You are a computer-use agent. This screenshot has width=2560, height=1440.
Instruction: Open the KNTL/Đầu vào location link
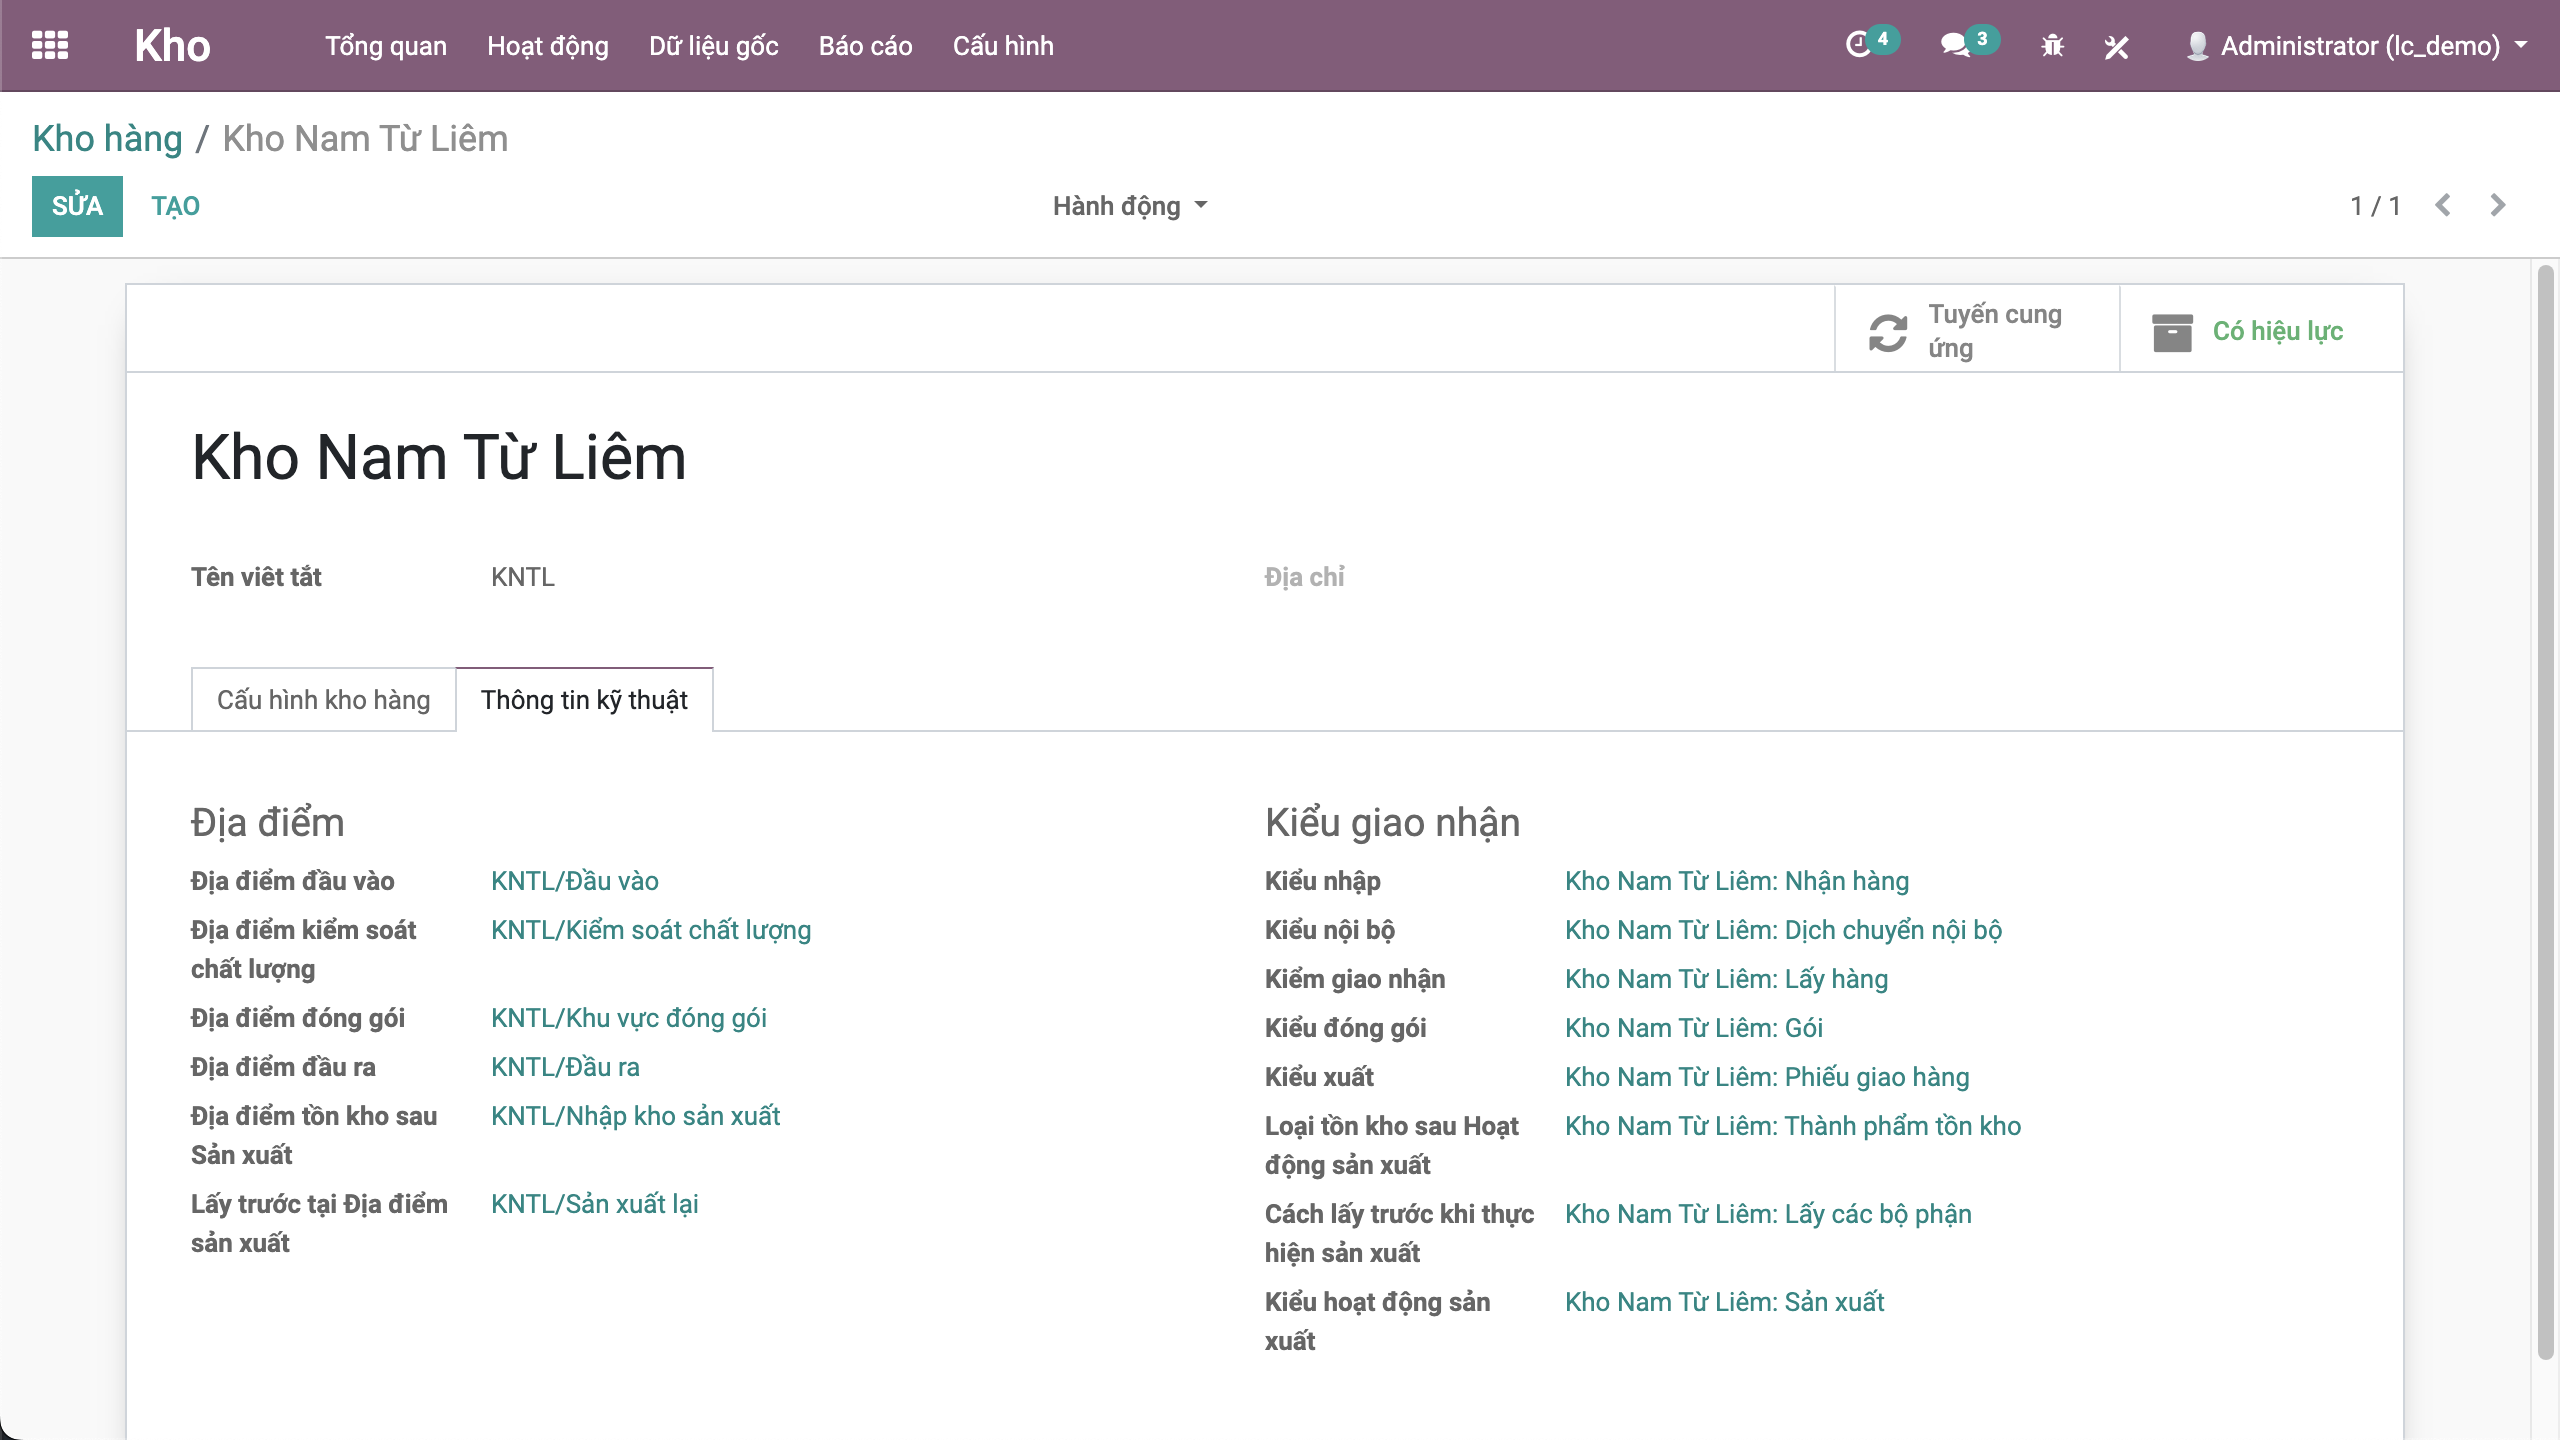(574, 881)
